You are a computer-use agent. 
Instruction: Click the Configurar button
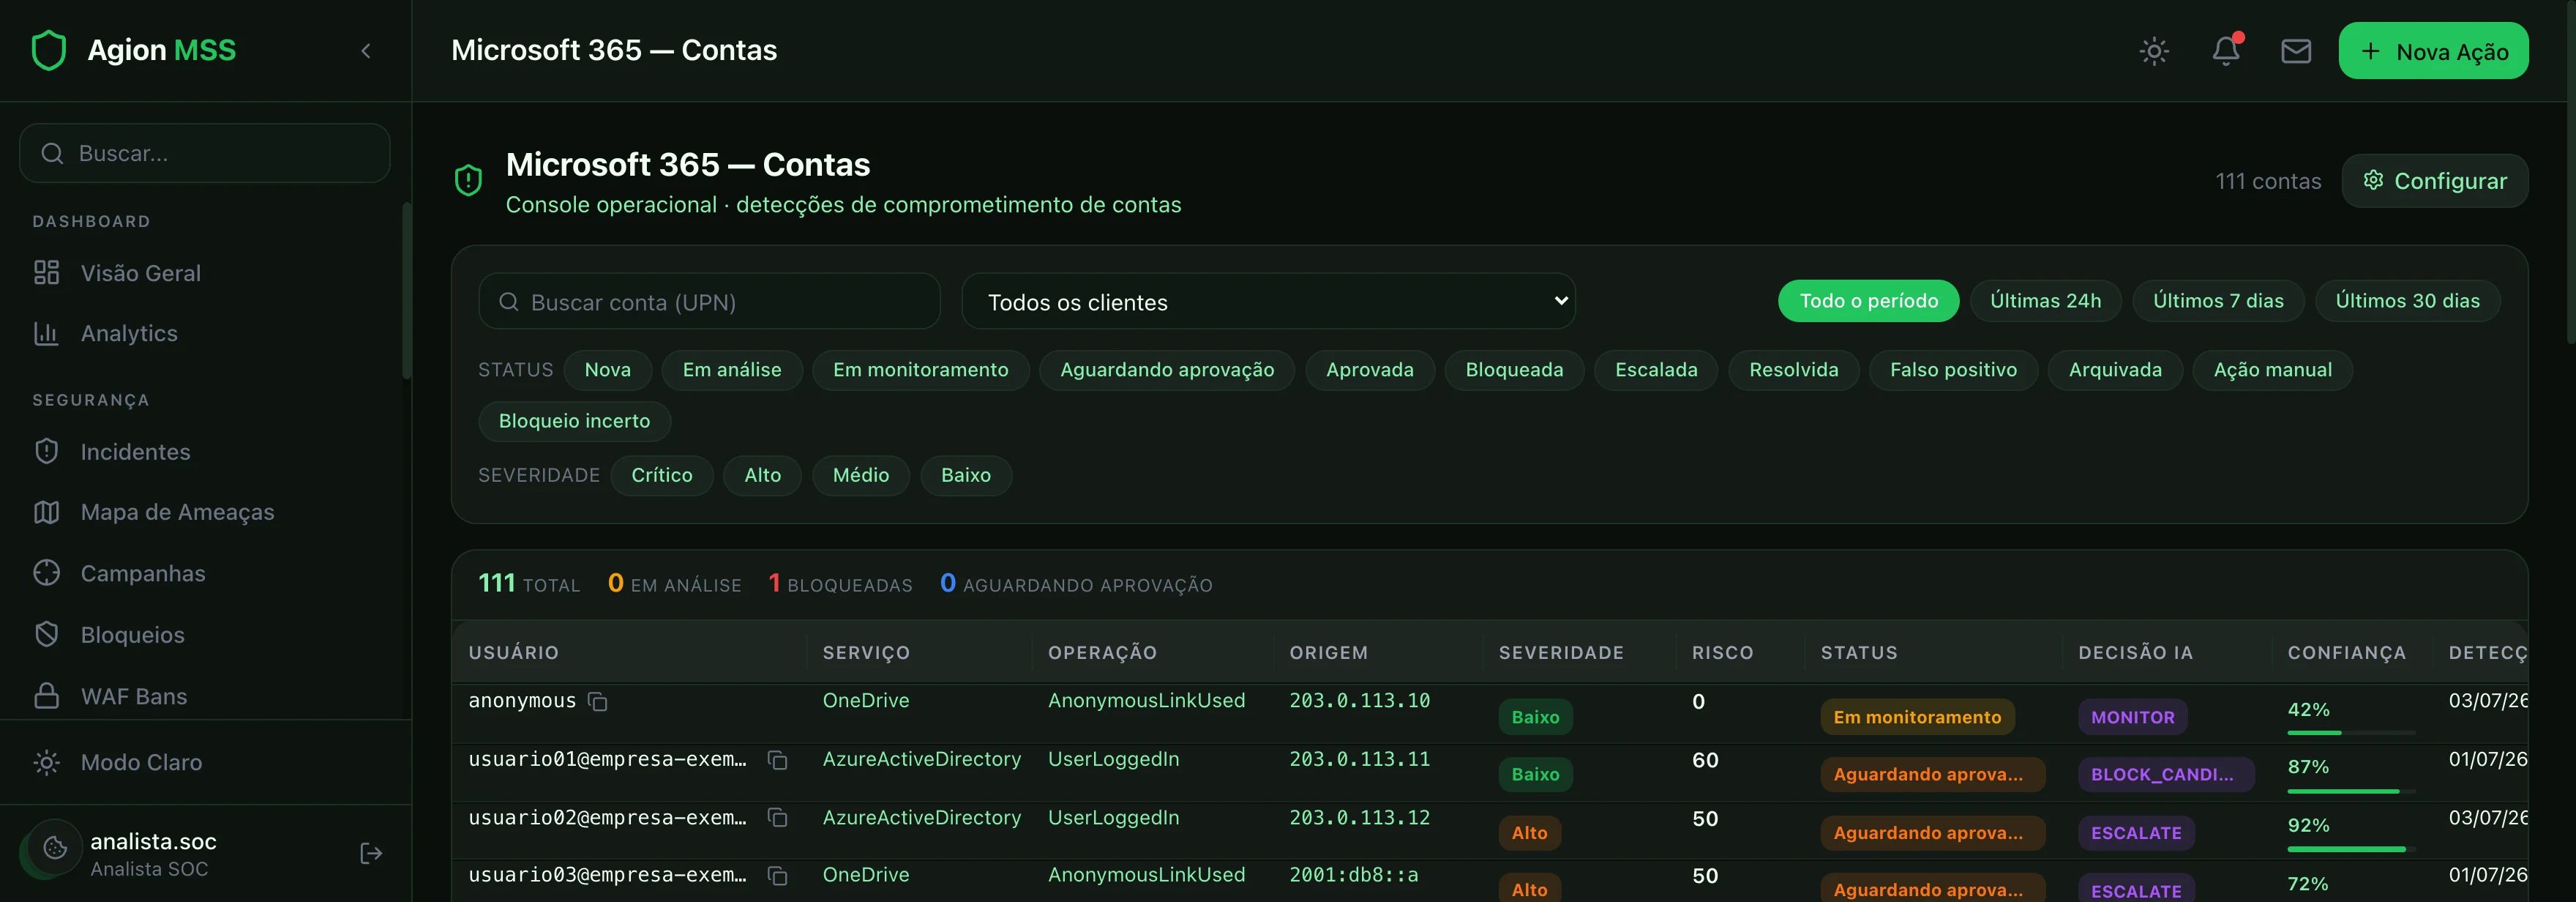[x=2435, y=181]
